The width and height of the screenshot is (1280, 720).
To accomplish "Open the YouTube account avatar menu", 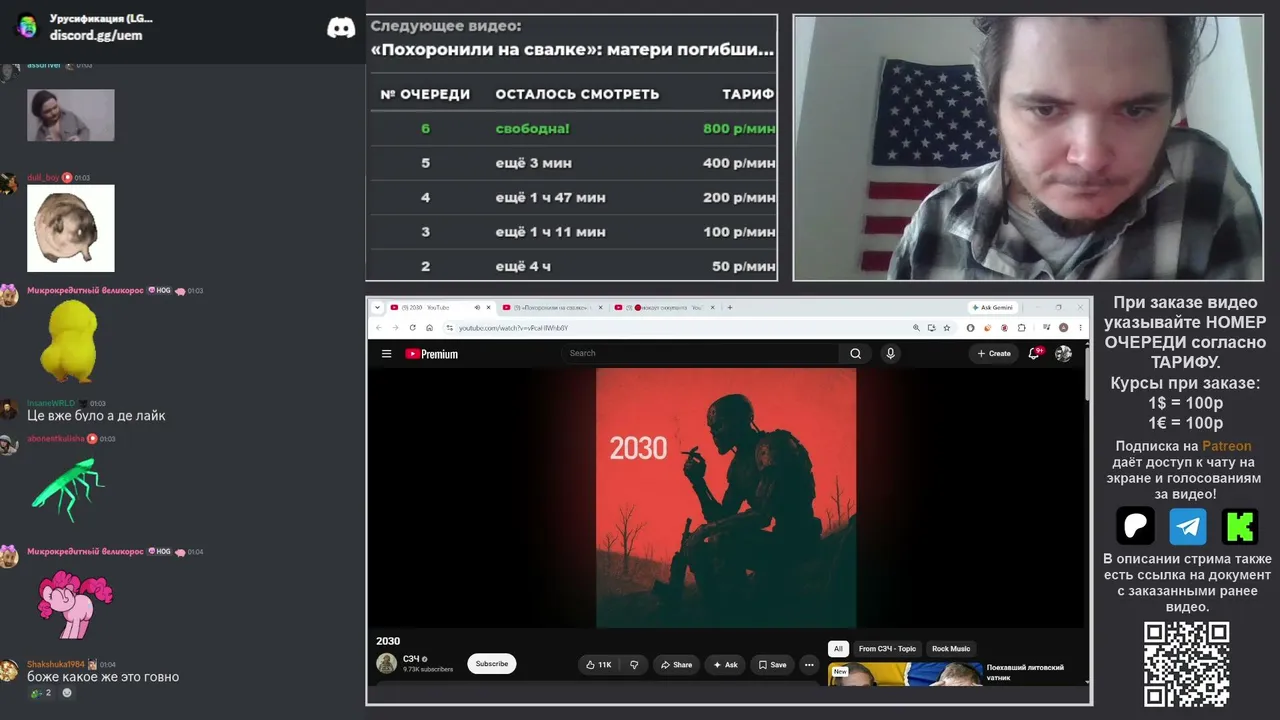I will click(x=1063, y=353).
